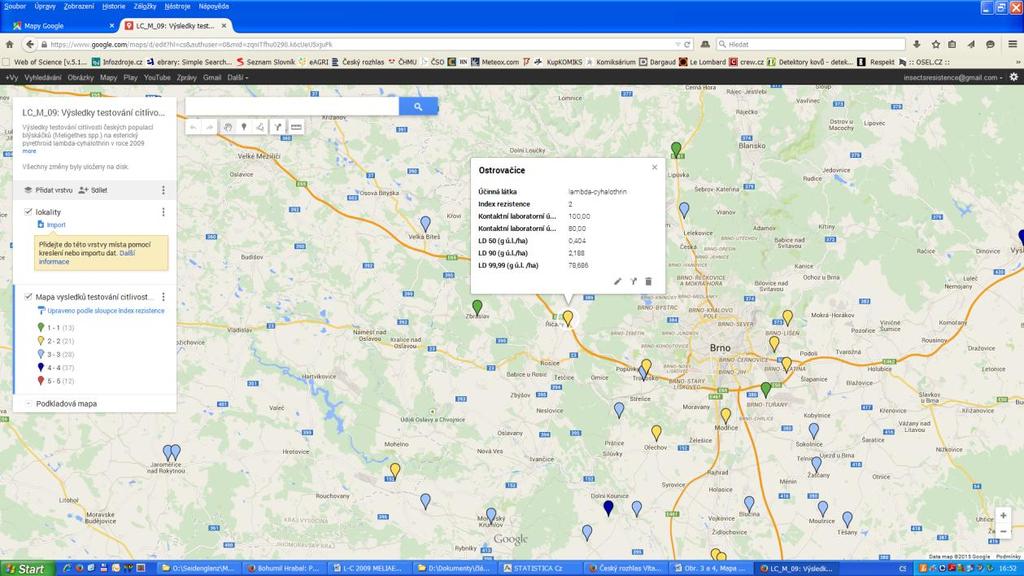Screen dimensions: 1024x576
Task: Click the Import link under lokality
Action: 52,225
